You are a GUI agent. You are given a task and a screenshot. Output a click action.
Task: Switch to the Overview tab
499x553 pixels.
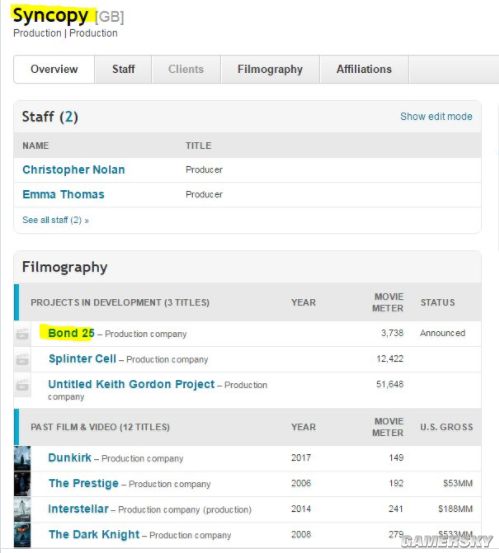pos(54,69)
